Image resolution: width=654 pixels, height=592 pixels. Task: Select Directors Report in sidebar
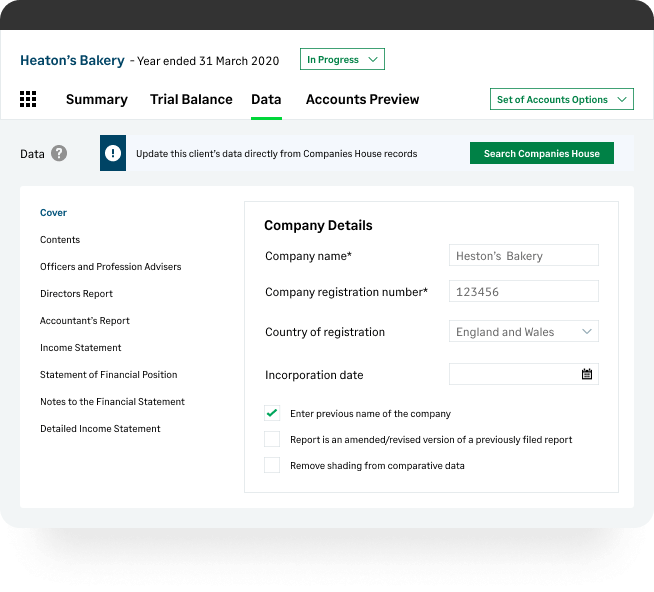[x=76, y=294]
